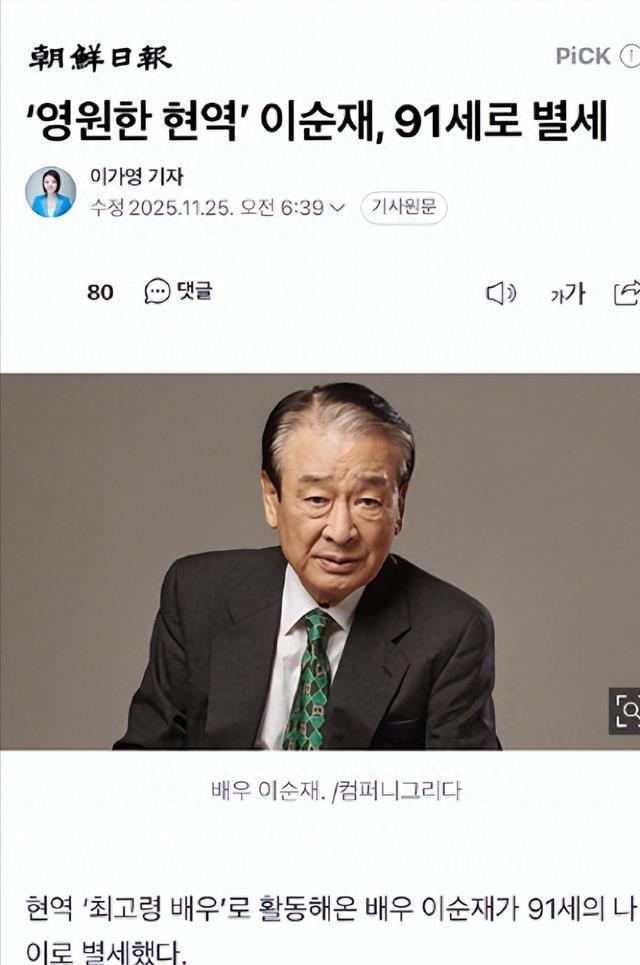Image resolution: width=640 pixels, height=965 pixels.
Task: Open comments via the speech bubble icon
Action: 157,292
